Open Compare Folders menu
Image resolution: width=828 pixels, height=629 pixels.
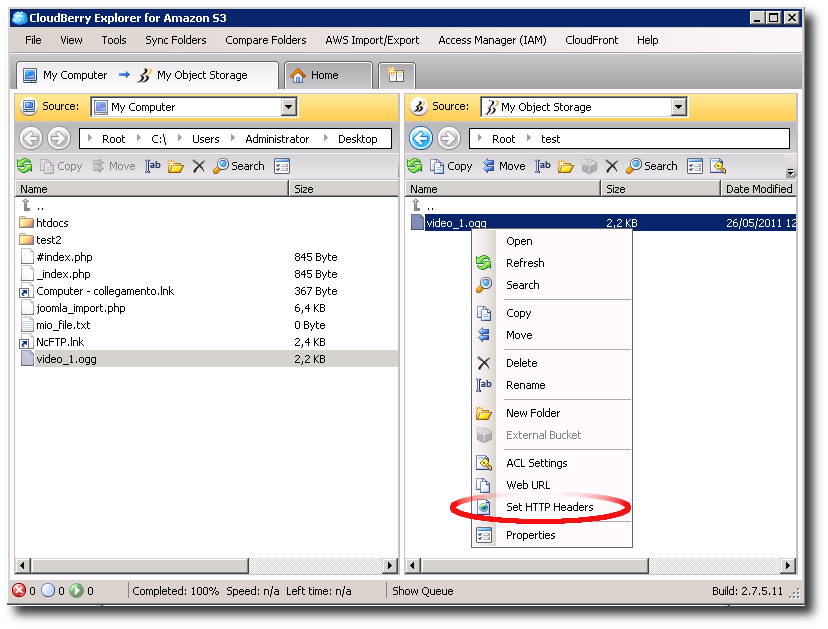pyautogui.click(x=266, y=40)
